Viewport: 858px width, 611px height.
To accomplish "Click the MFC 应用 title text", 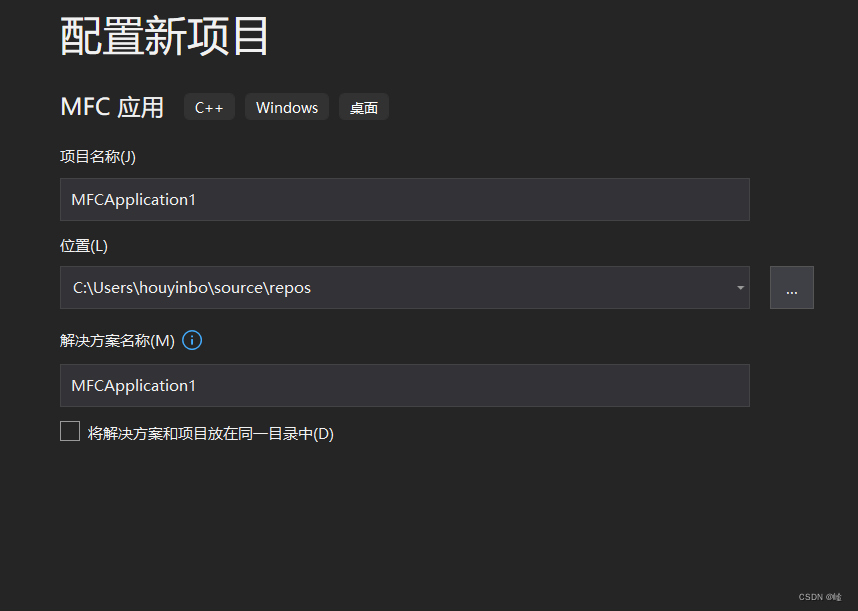I will [112, 107].
